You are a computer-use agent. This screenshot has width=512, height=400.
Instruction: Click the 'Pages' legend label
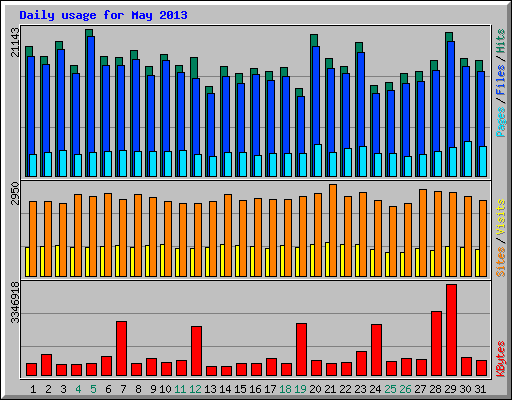(501, 122)
